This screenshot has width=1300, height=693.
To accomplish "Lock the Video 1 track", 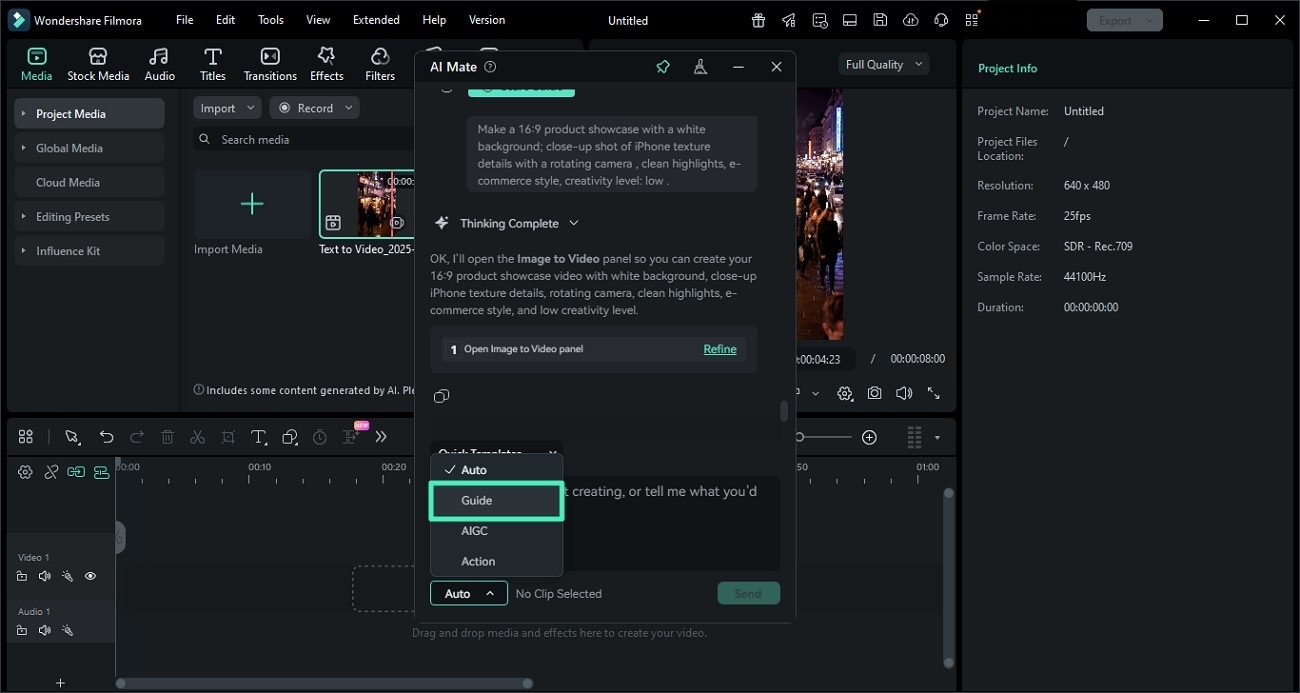I will (x=22, y=576).
